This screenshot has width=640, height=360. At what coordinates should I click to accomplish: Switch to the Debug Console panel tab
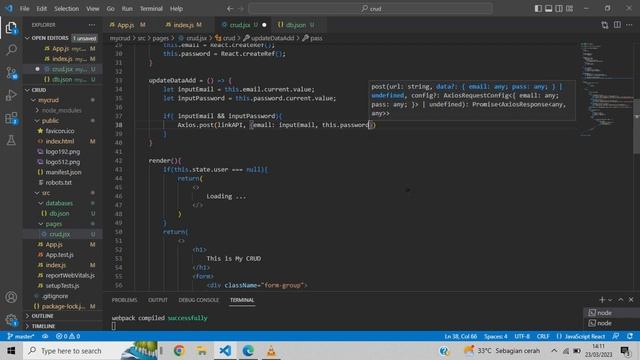198,300
